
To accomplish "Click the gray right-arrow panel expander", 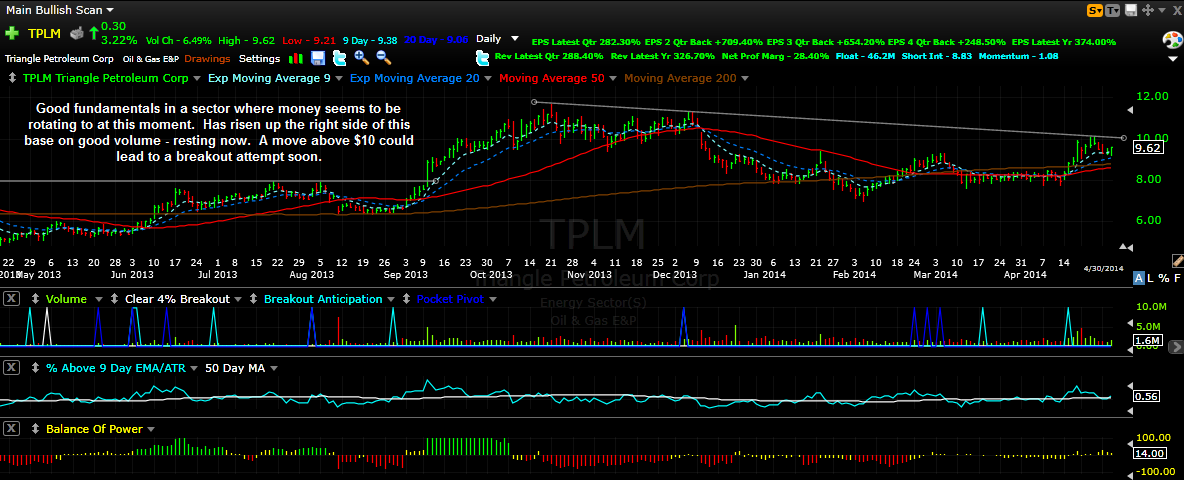I will tap(1176, 347).
